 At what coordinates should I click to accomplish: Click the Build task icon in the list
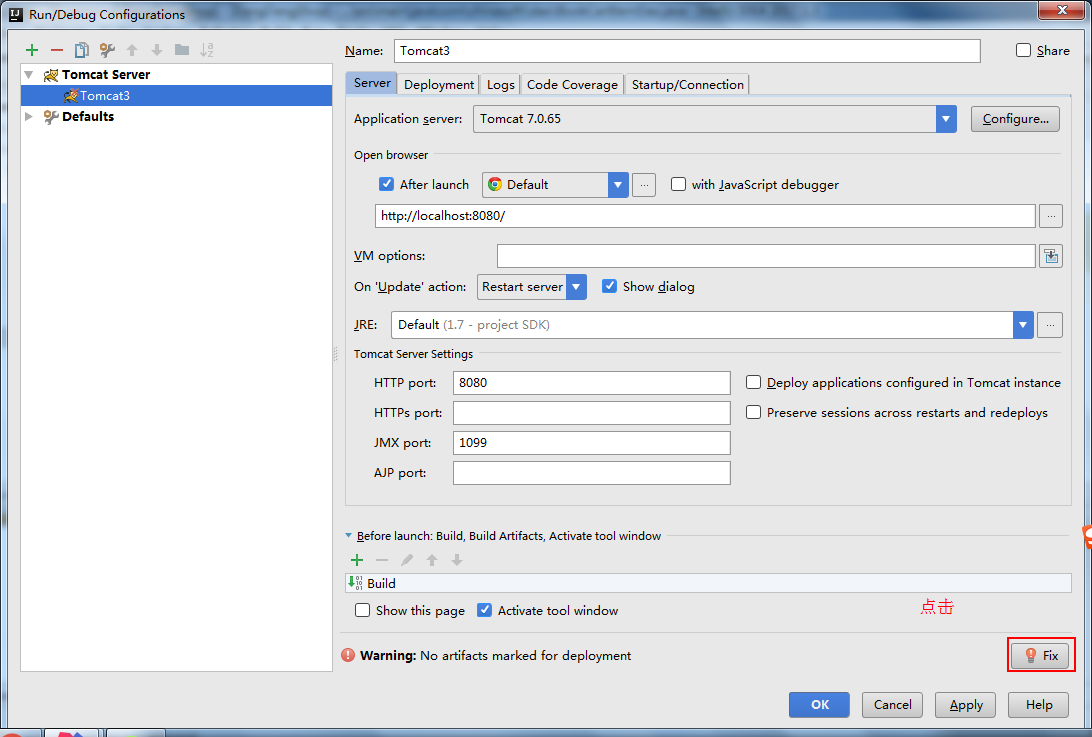(355, 583)
